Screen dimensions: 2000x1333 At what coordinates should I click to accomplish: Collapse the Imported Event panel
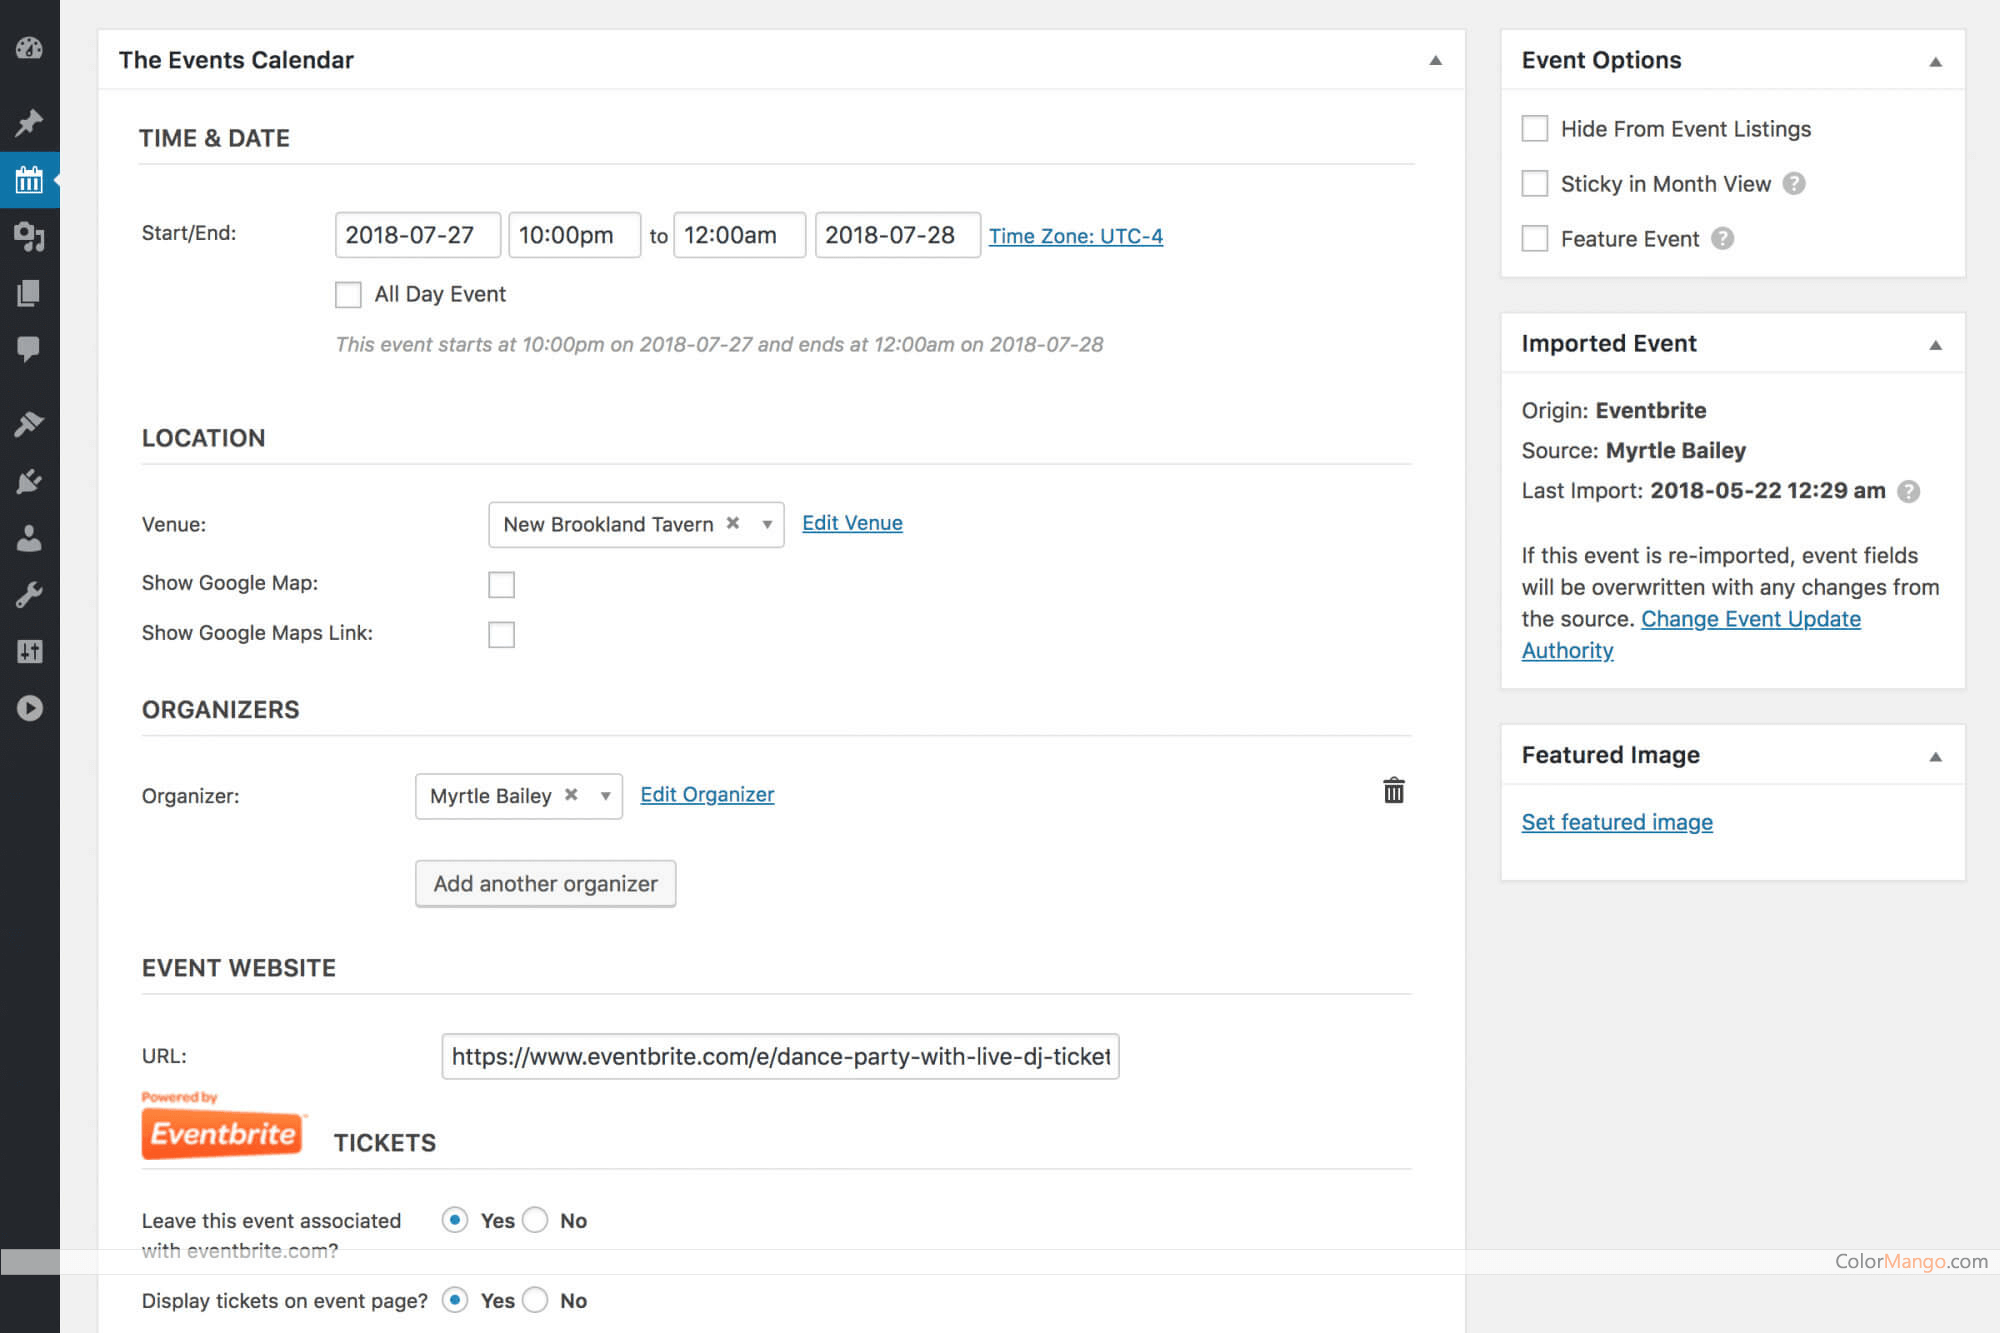point(1935,345)
